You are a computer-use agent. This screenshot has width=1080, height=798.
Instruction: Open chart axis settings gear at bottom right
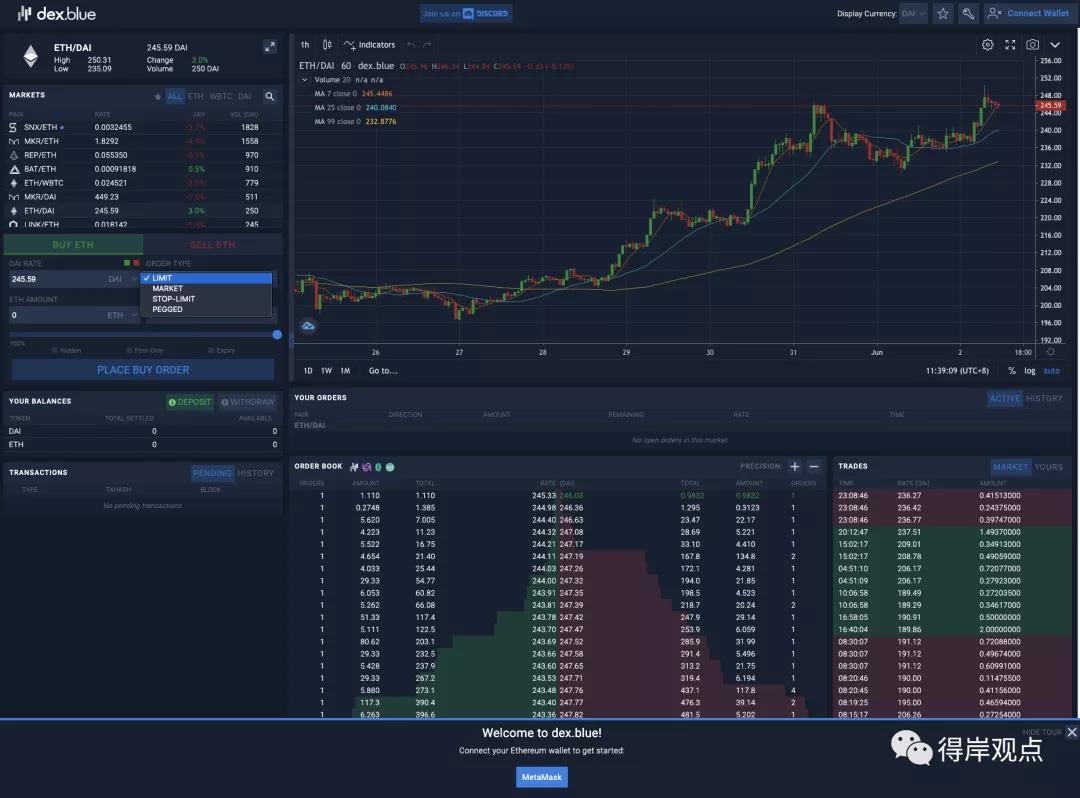click(x=1050, y=352)
